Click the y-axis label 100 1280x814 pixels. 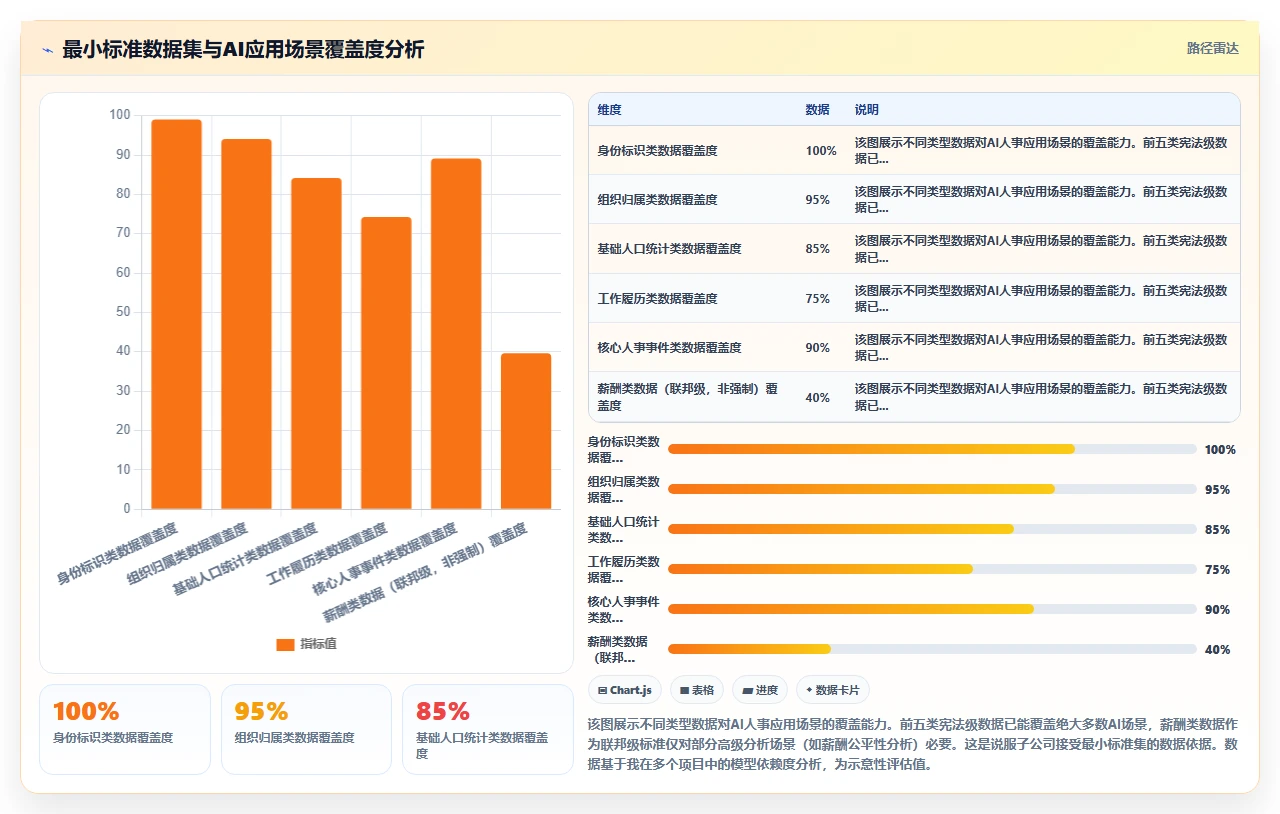pos(120,115)
